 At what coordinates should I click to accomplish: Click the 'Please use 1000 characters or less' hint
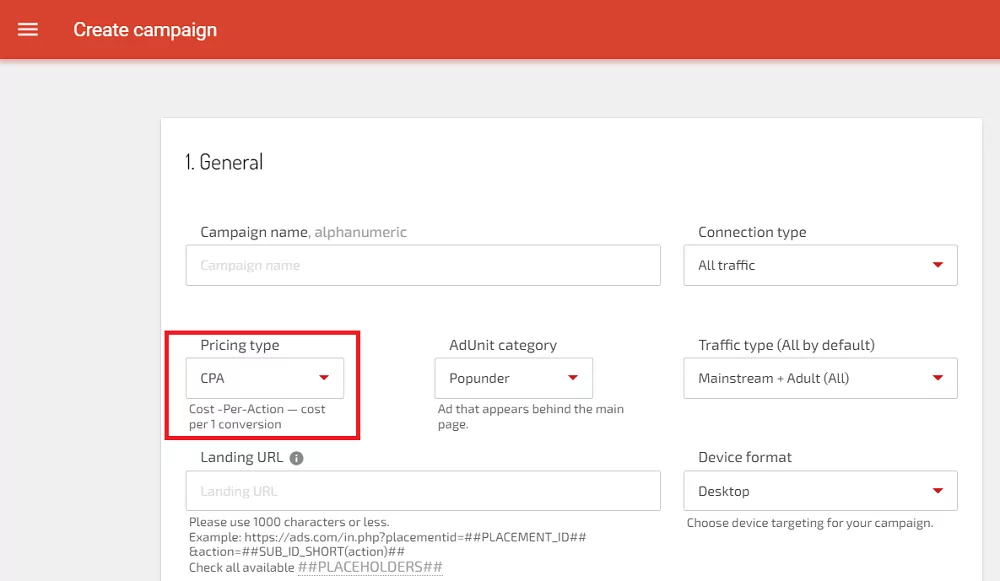click(289, 522)
